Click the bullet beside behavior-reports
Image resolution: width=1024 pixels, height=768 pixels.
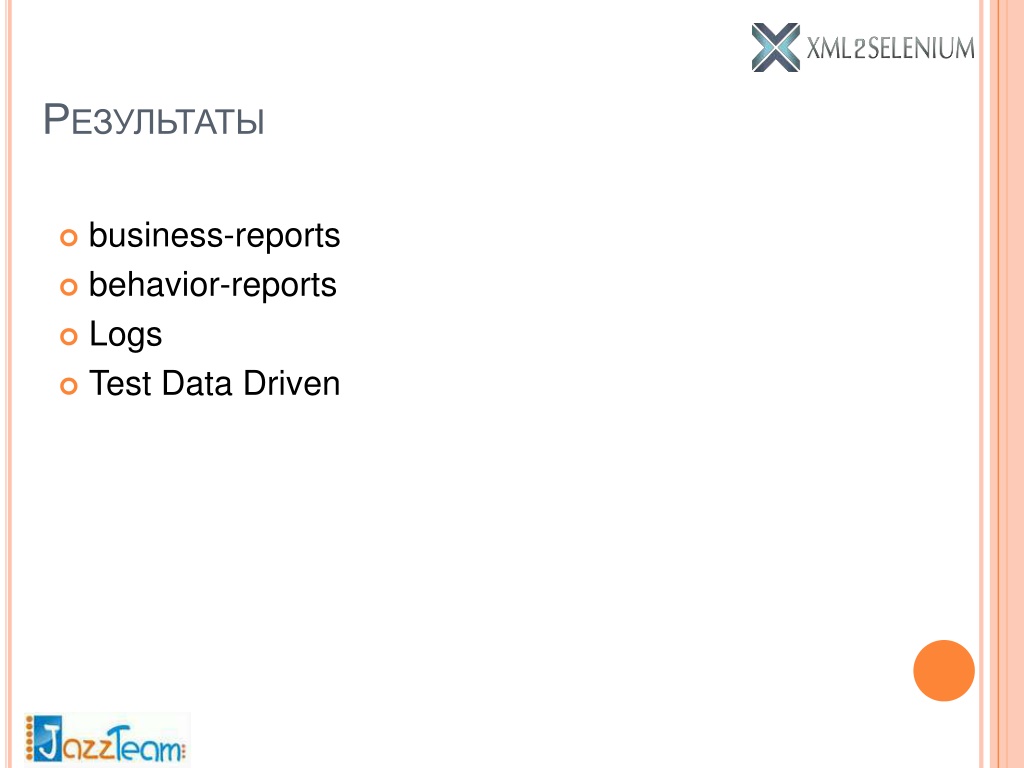tap(69, 287)
